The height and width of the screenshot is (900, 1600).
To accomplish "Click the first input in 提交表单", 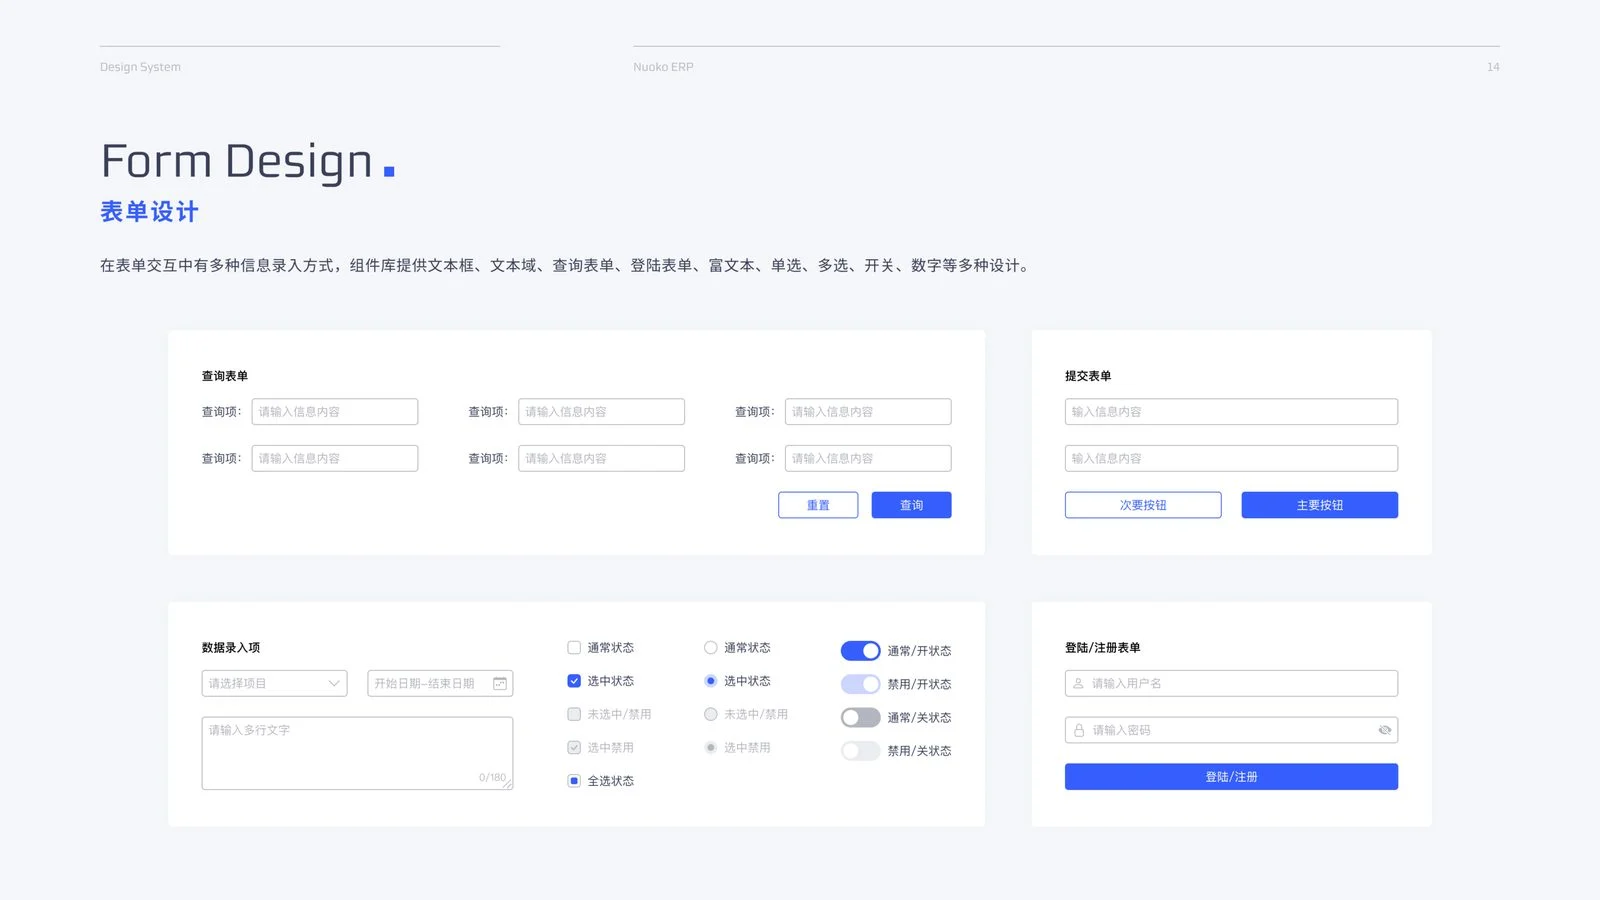I will click(1231, 412).
